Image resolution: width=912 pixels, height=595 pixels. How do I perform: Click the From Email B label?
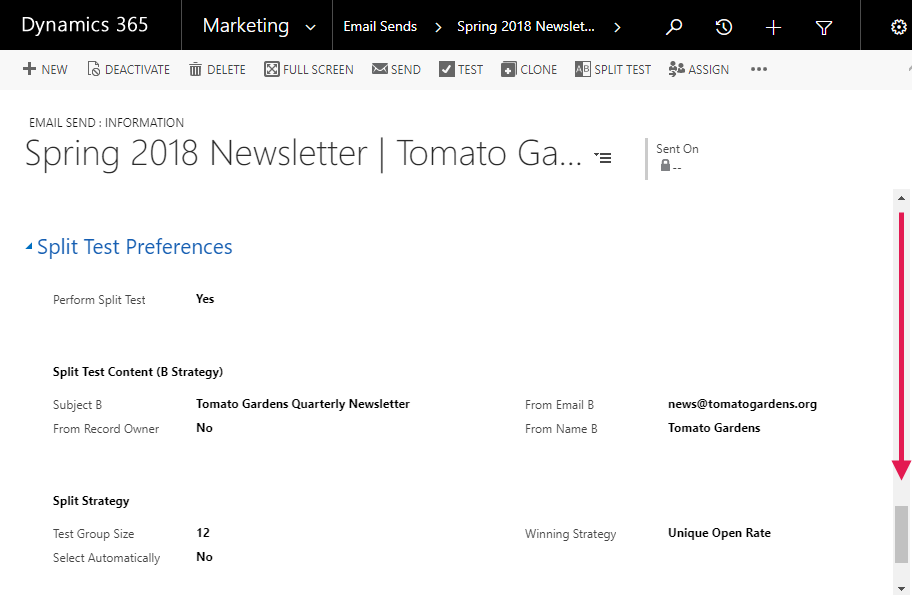pos(560,405)
